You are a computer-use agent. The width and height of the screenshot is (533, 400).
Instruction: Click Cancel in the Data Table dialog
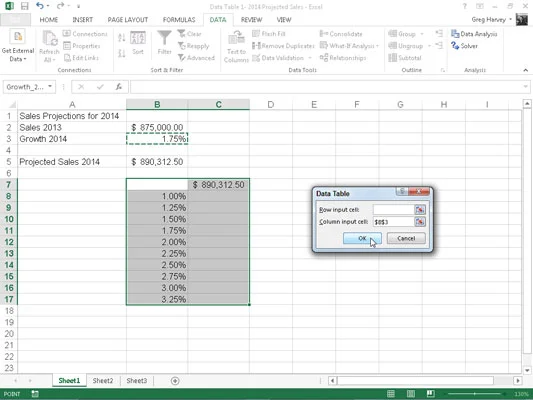tap(406, 238)
